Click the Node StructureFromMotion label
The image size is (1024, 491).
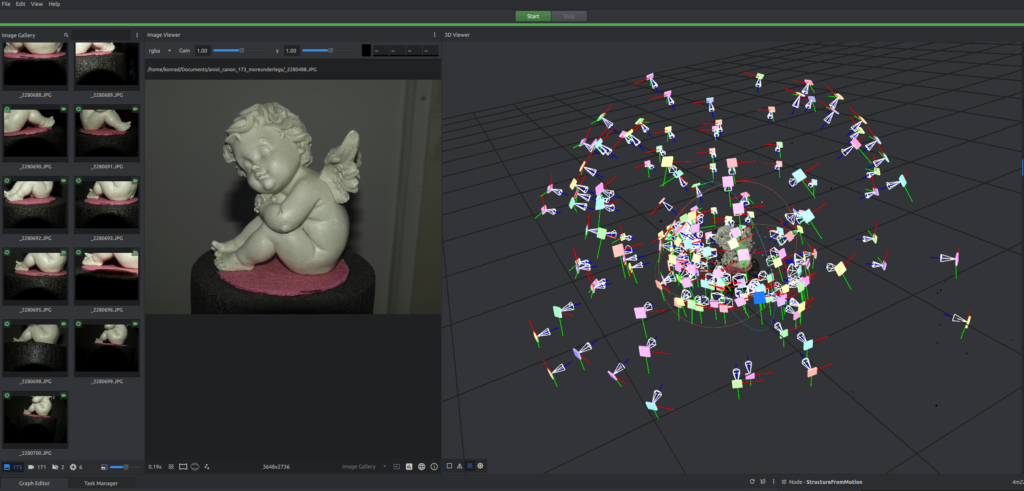825,482
